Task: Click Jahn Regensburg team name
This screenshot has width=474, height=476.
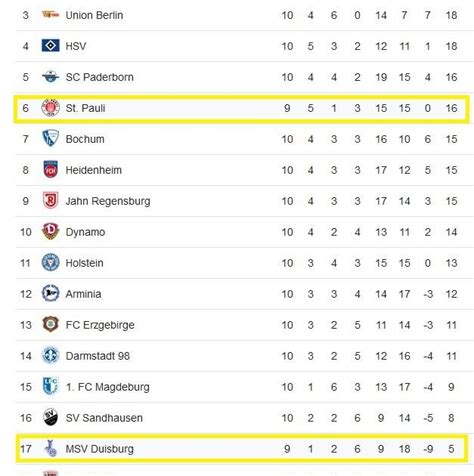Action: [x=108, y=201]
